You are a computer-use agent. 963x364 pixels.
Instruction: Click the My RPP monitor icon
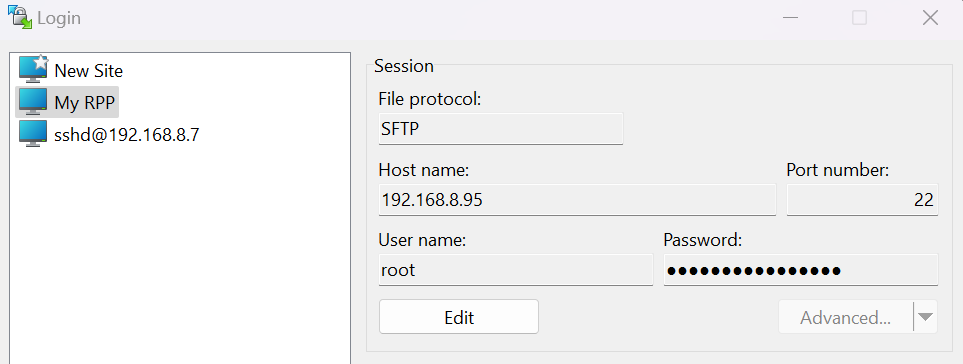click(33, 101)
